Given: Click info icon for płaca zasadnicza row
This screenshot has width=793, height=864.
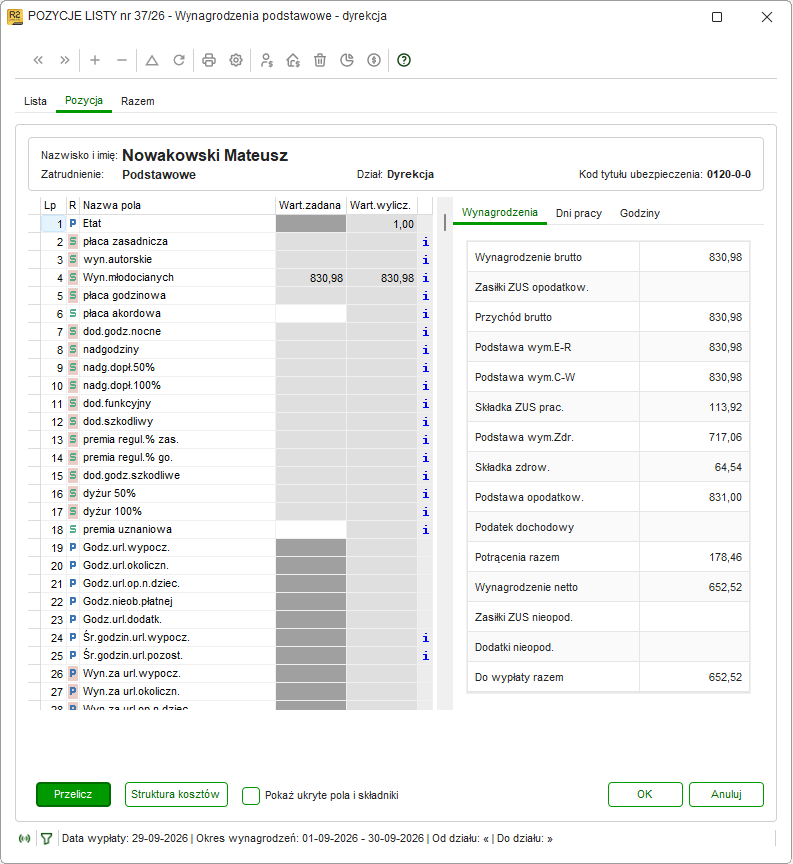Looking at the screenshot, I should coord(425,242).
